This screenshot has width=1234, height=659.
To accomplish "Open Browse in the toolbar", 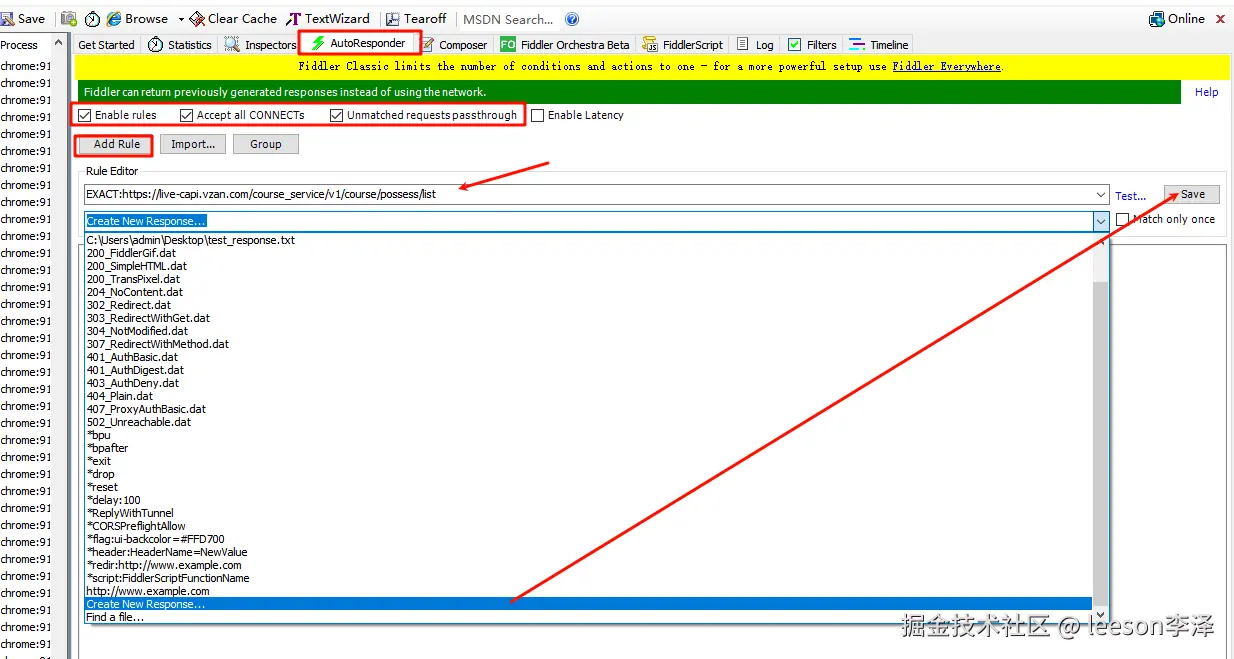I will 138,18.
